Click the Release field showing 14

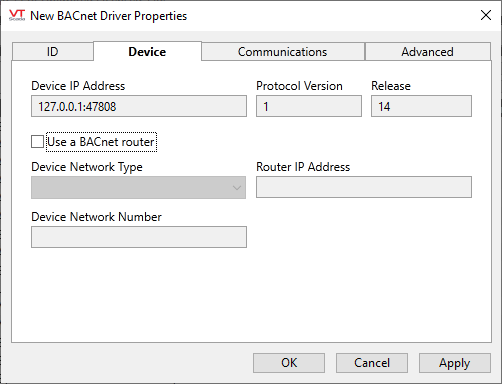(x=421, y=106)
